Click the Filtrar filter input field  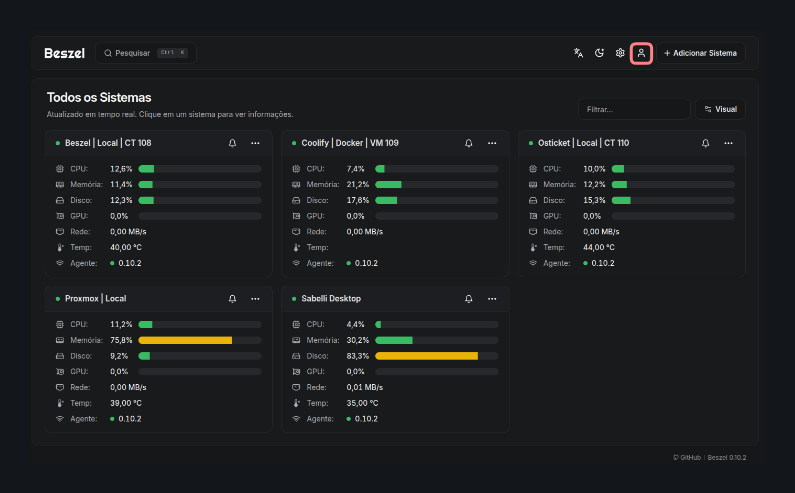pyautogui.click(x=634, y=109)
